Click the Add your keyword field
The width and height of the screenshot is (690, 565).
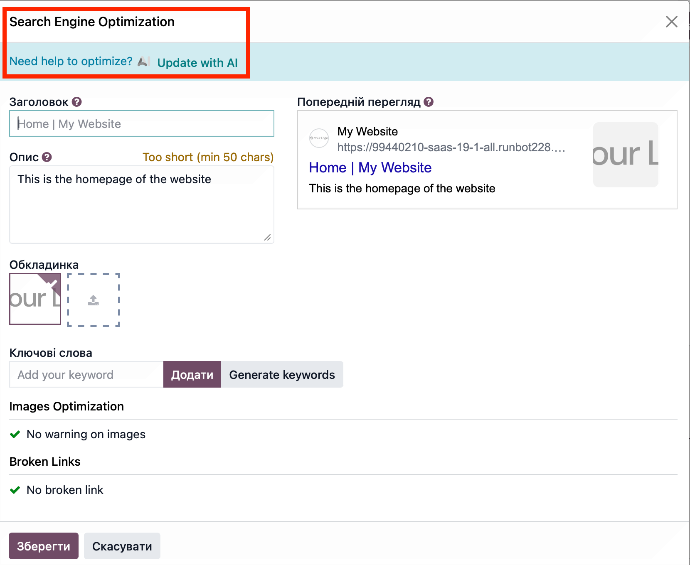pos(86,375)
